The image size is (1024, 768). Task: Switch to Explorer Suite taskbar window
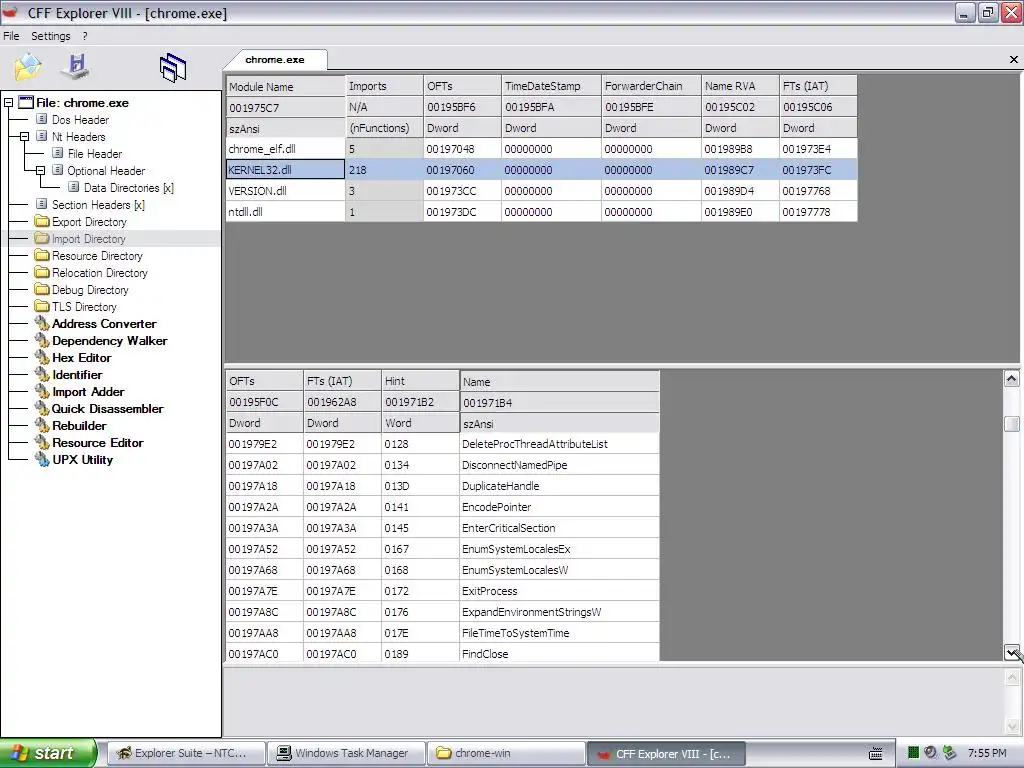tap(185, 753)
